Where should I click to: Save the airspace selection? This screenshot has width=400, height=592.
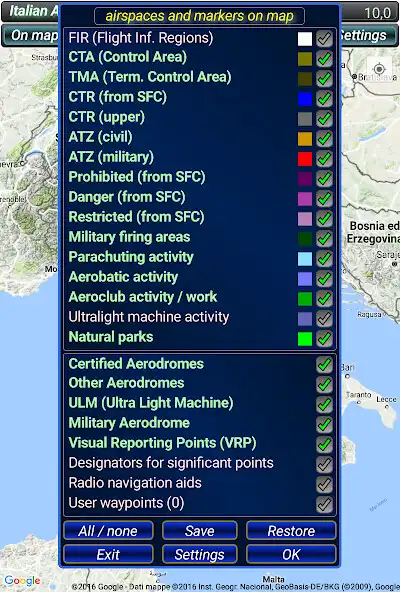click(x=199, y=531)
